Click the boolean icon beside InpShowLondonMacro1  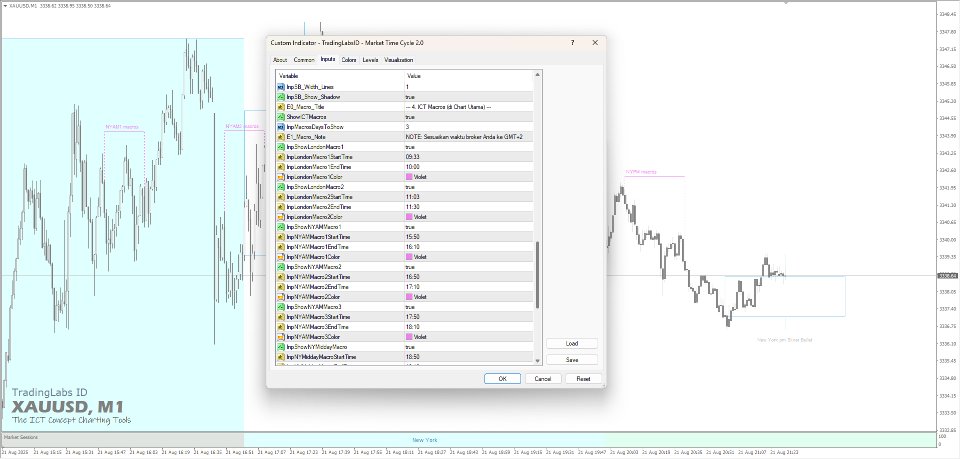coord(281,147)
